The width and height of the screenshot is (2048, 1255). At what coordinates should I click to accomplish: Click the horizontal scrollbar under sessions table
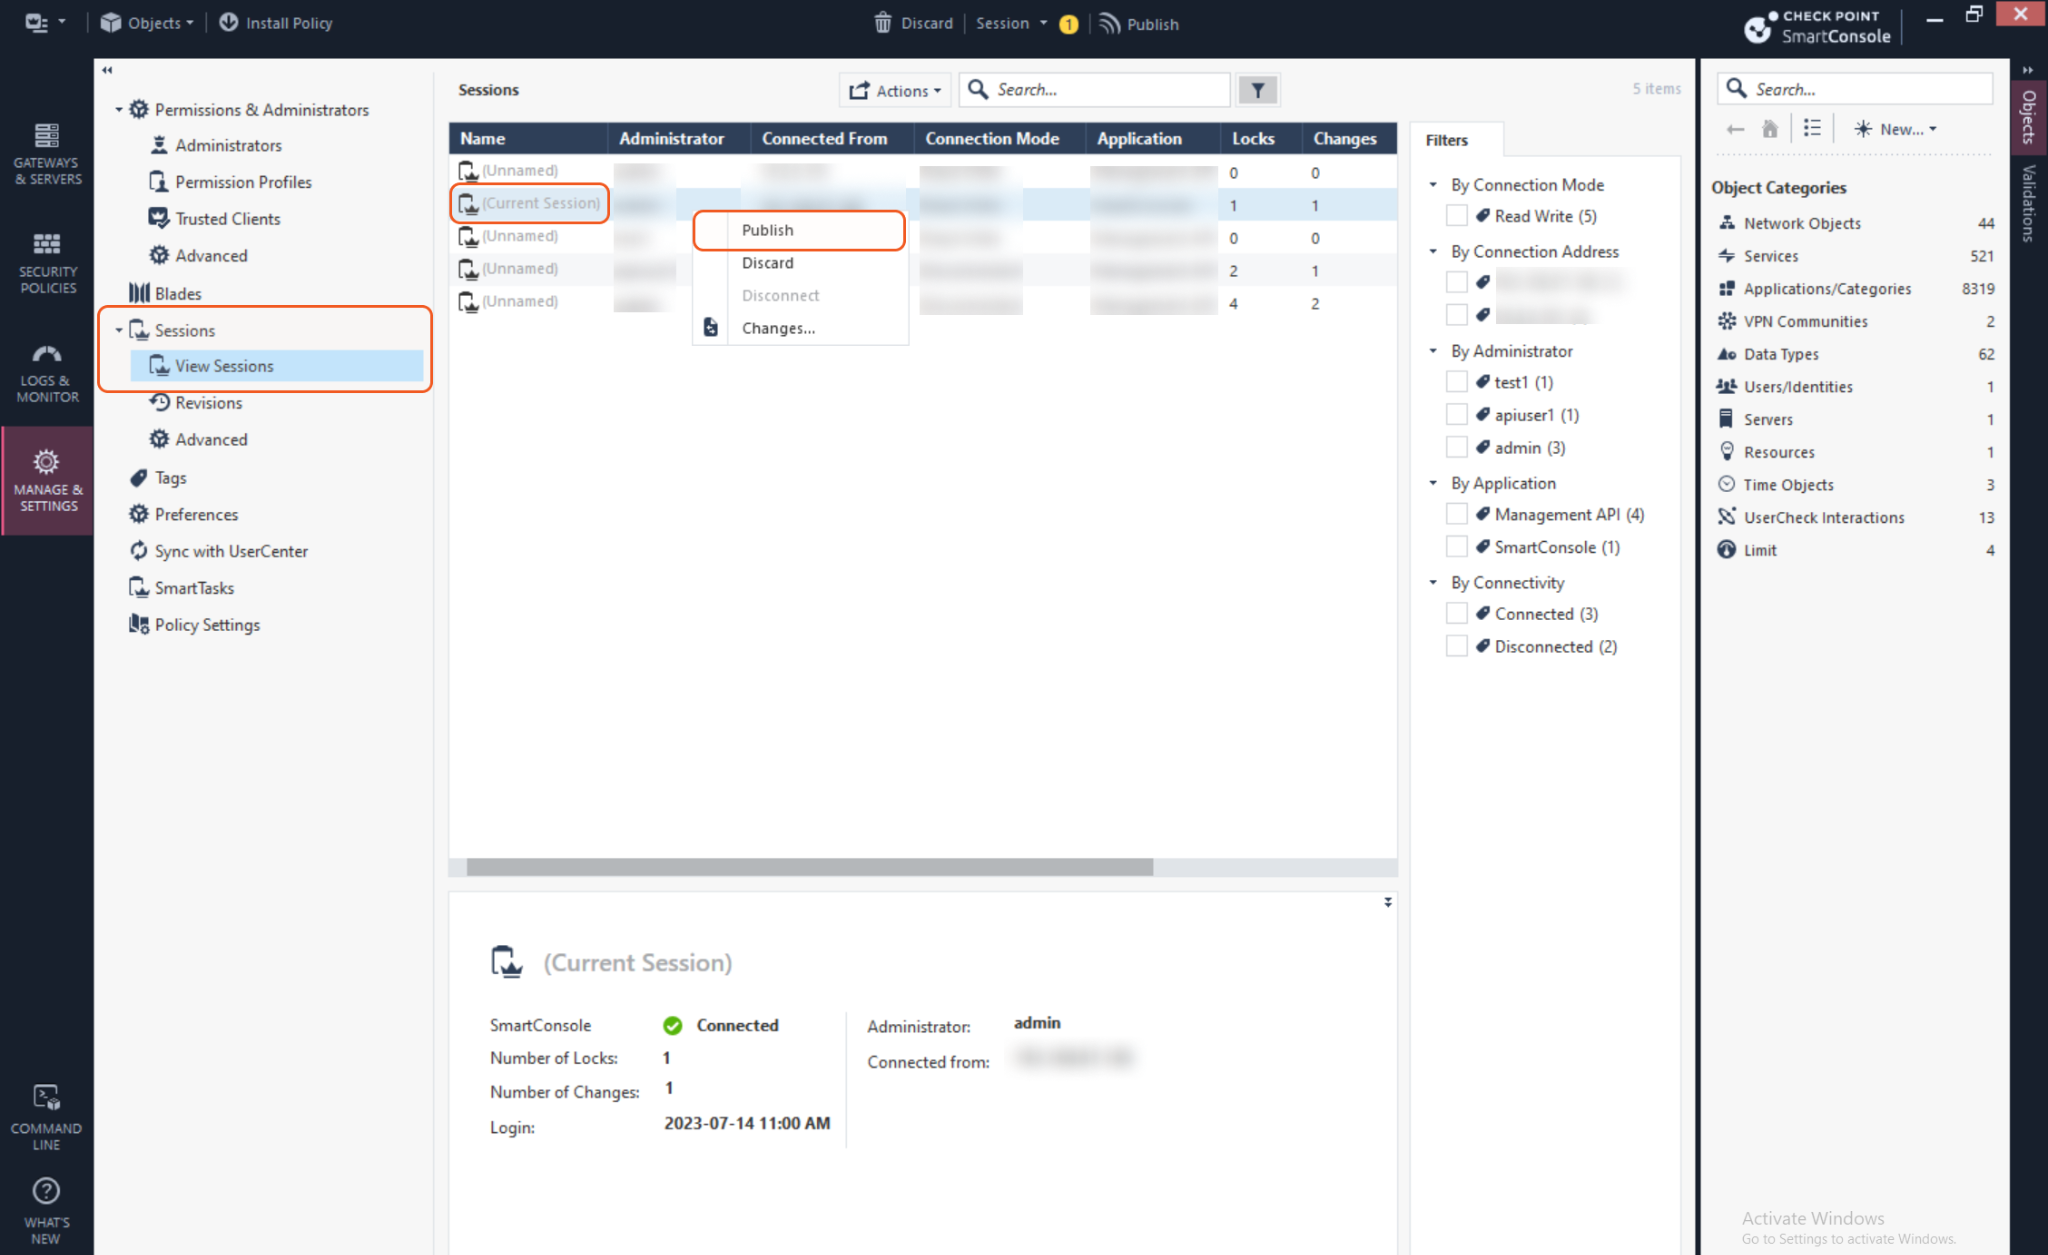click(x=809, y=867)
